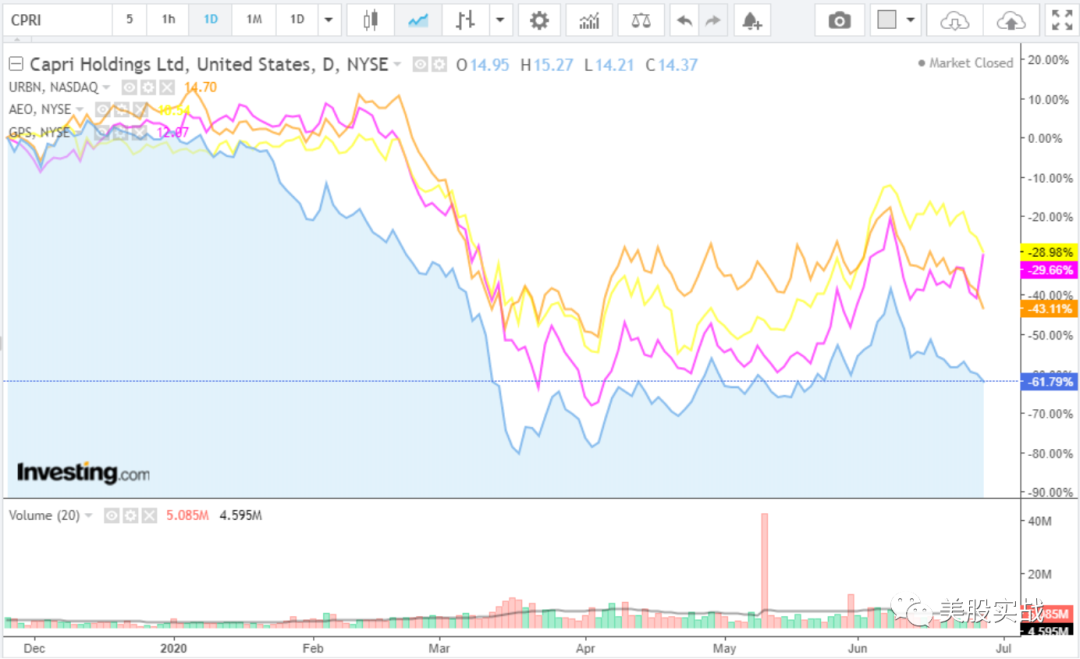
Task: Open GPS series settings gear
Action: pyautogui.click(x=120, y=132)
